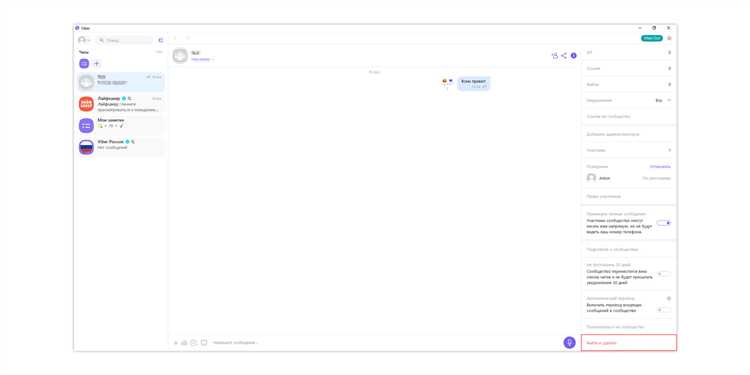Click the purple voice message microphone button
Screen dimensions: 750x375
pos(569,342)
